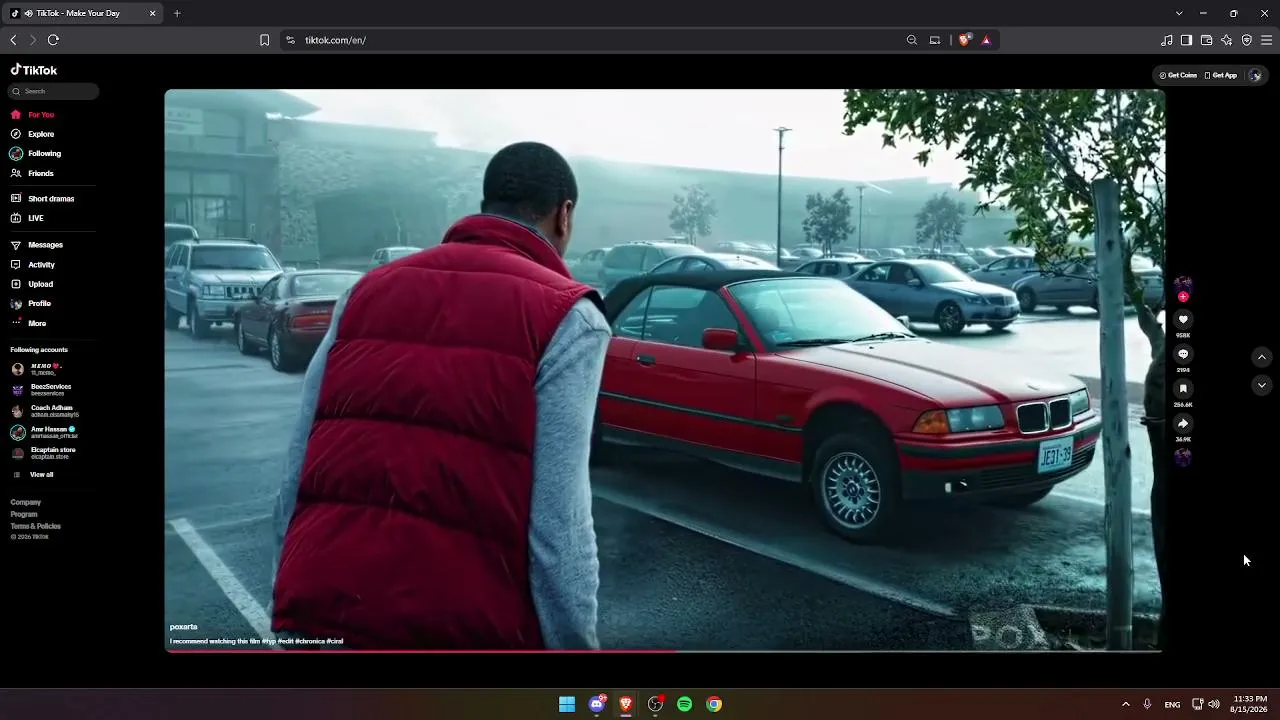Toggle the browser sidebar panel

tap(1186, 40)
